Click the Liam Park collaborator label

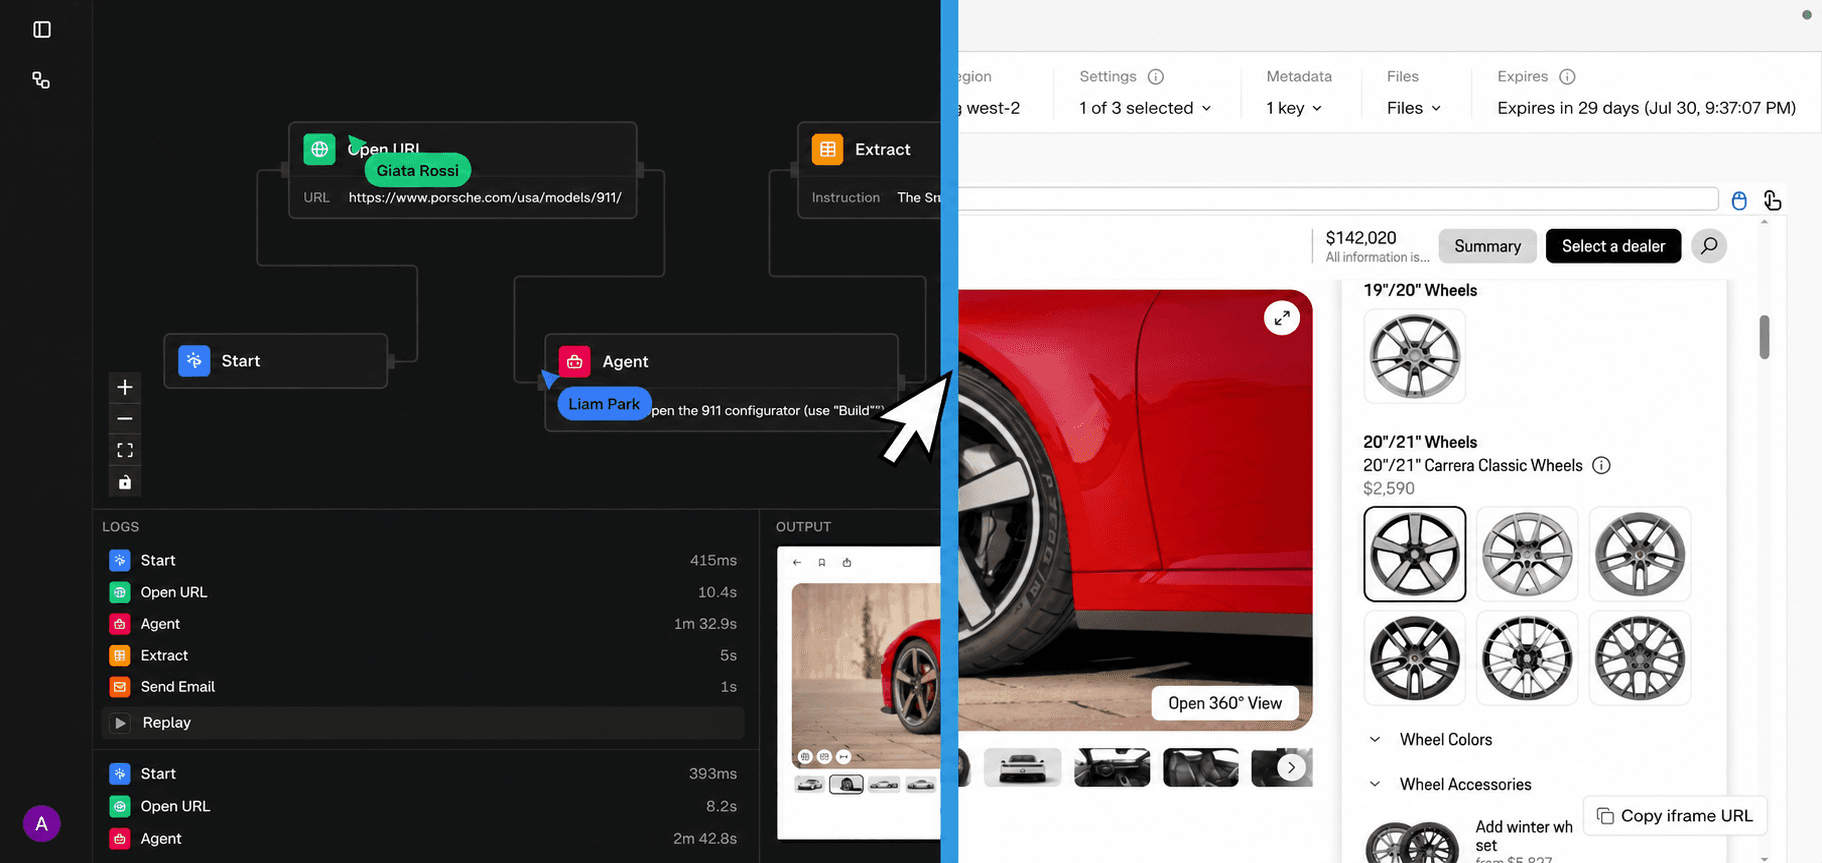(x=604, y=404)
